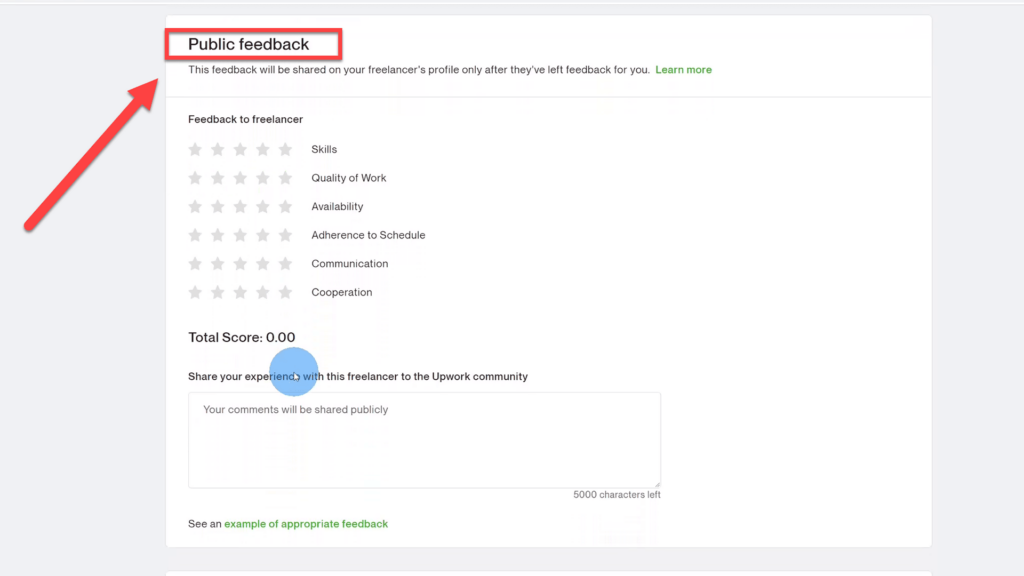
Task: Set Quality of Work to five stars
Action: tap(285, 178)
